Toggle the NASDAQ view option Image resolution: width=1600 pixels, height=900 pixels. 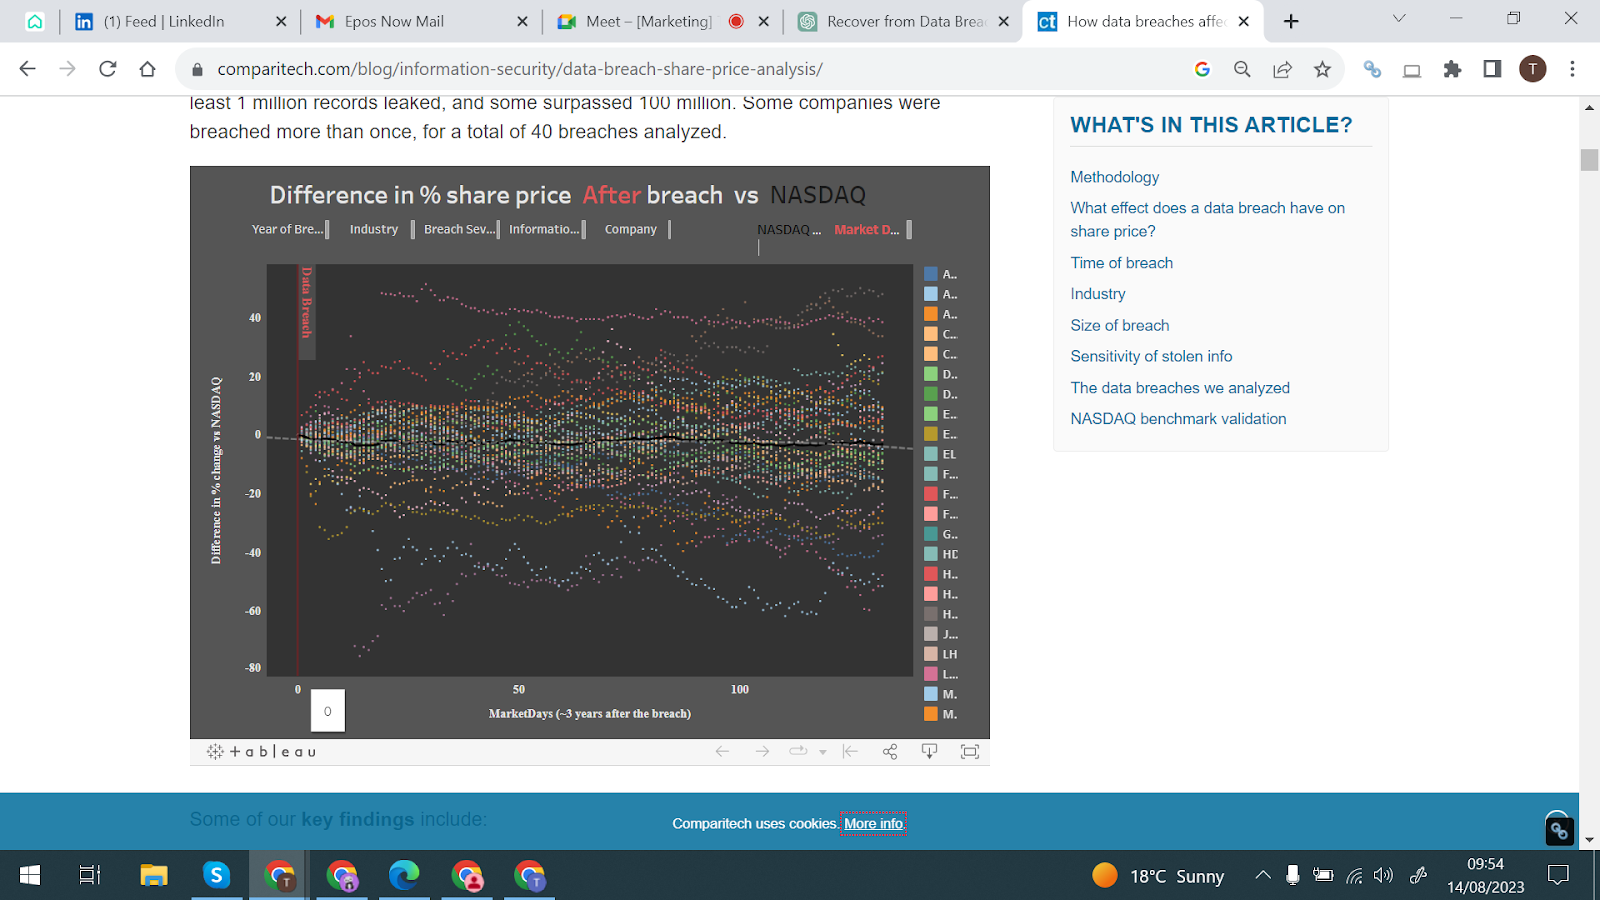[788, 230]
